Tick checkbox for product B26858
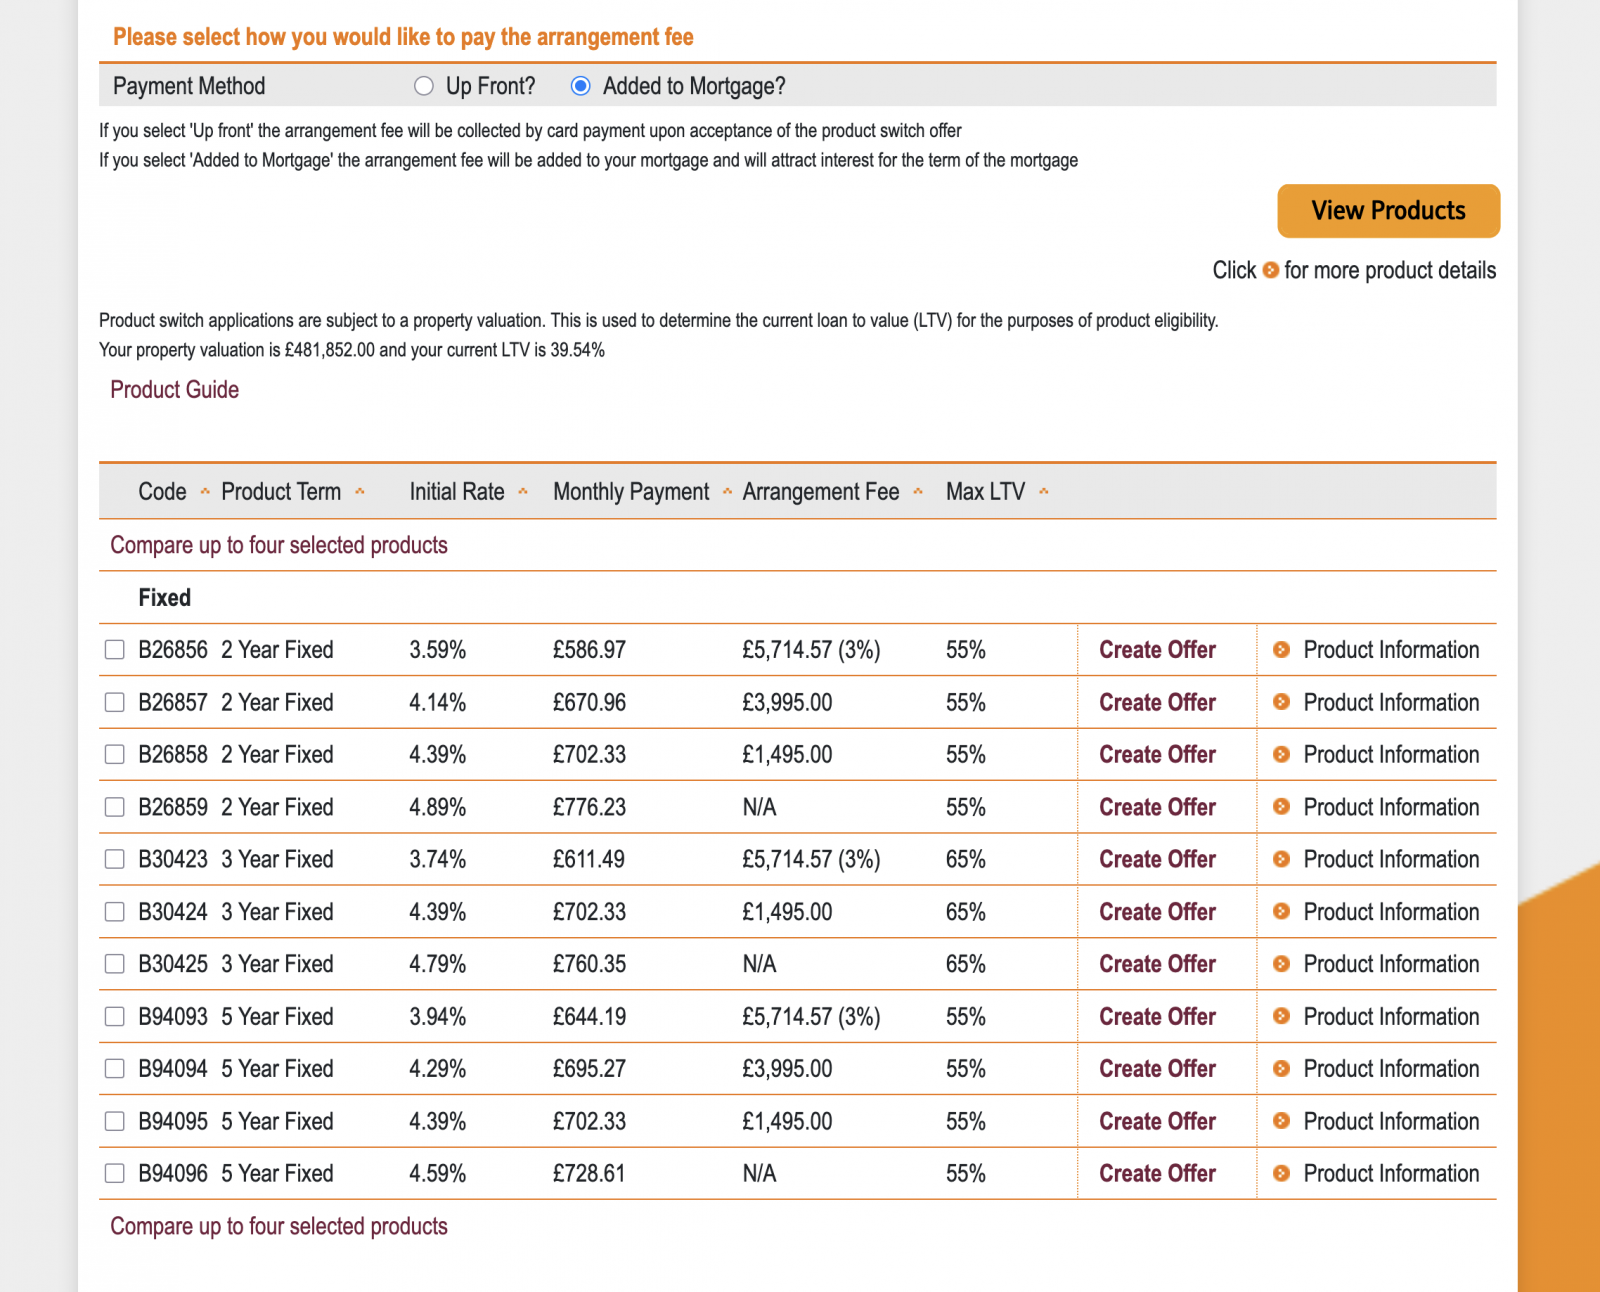 tap(115, 754)
